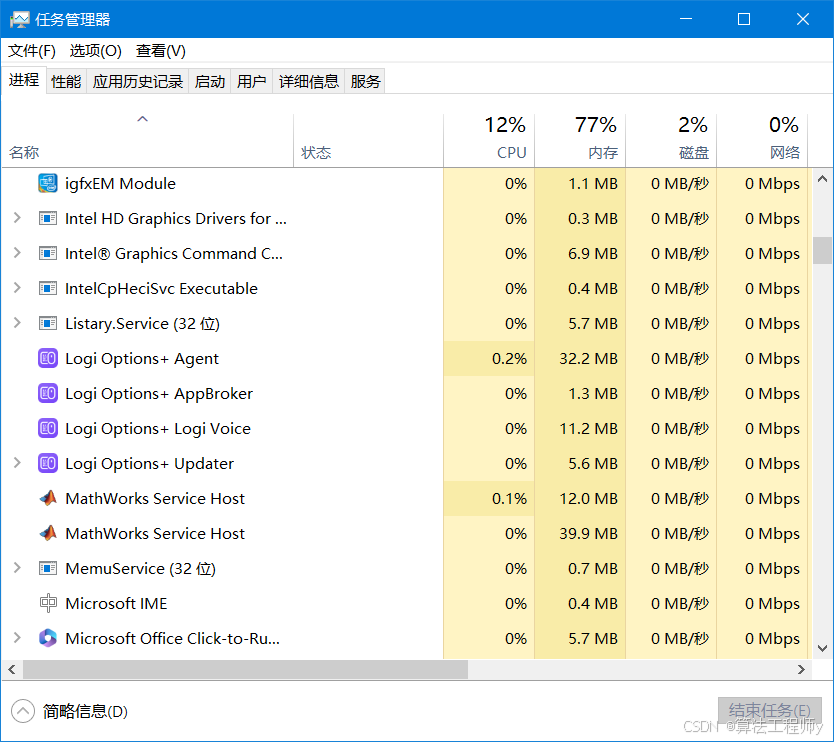Click the Listary.Service process icon

[48, 323]
